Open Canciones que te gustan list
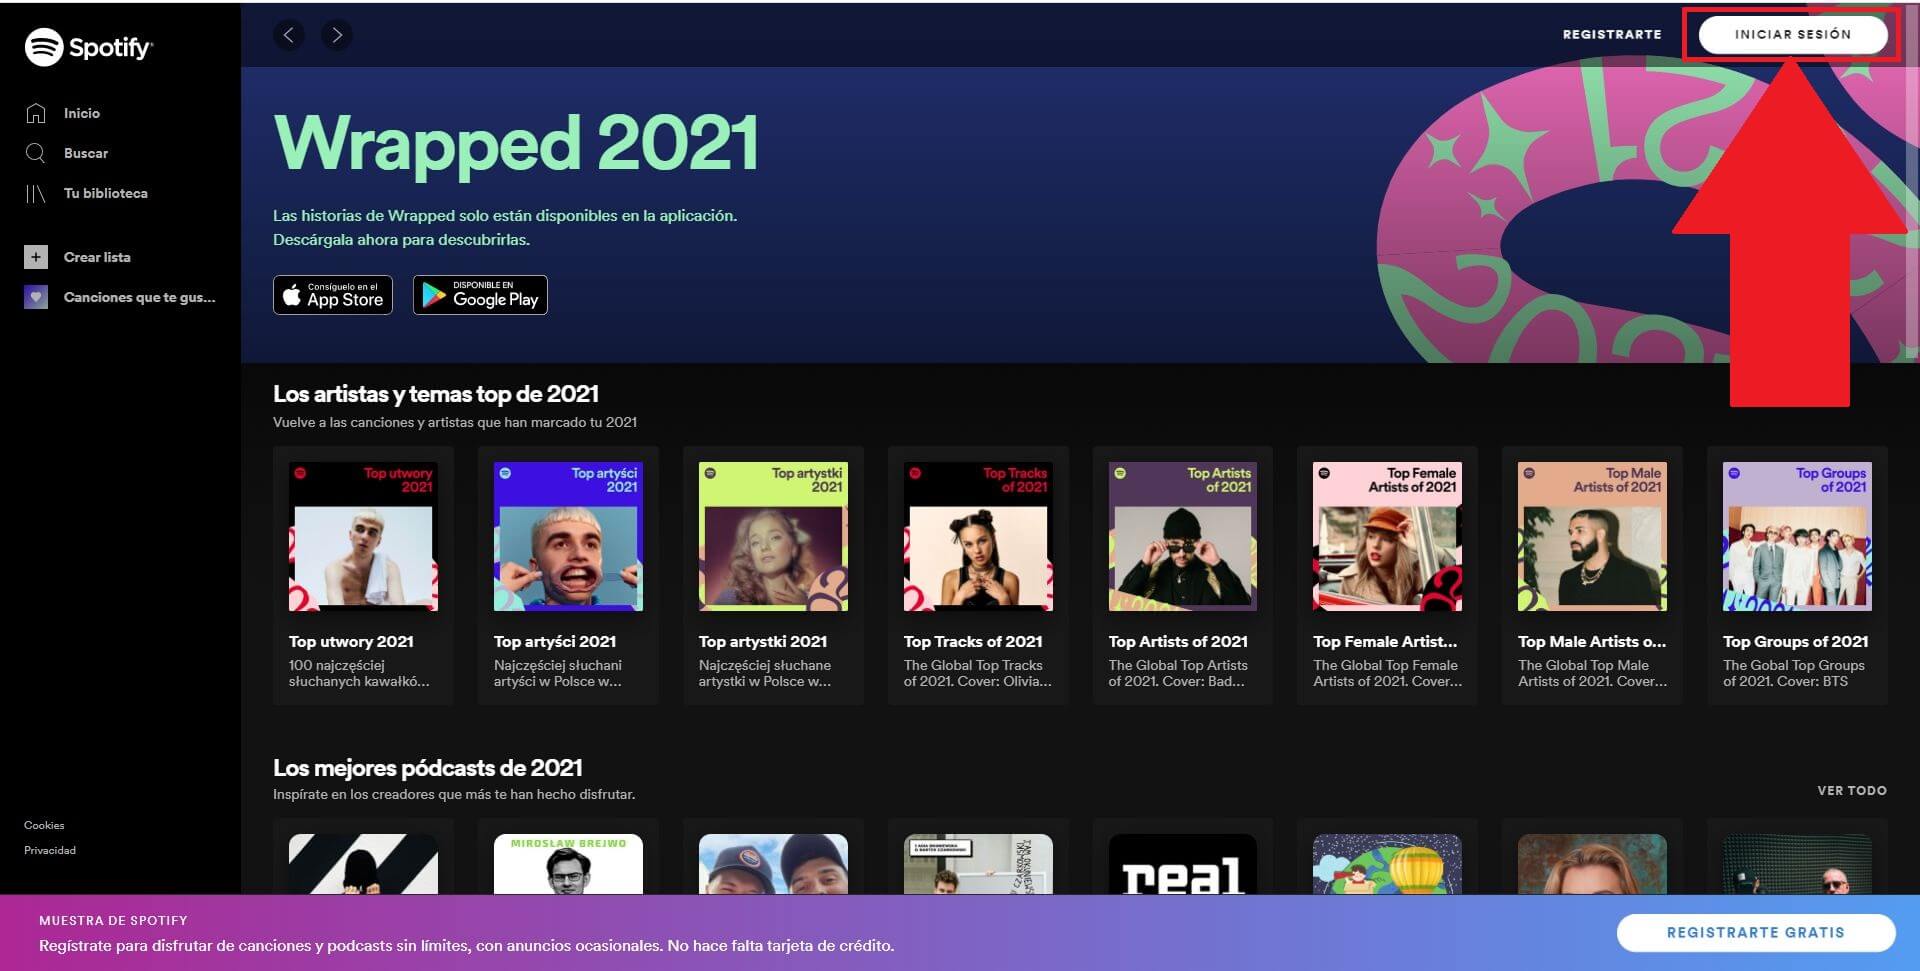1920x971 pixels. point(140,297)
